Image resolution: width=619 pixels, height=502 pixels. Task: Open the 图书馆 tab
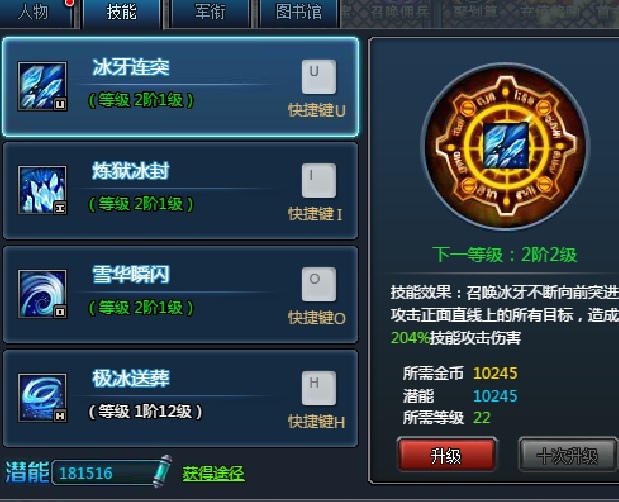pos(299,13)
